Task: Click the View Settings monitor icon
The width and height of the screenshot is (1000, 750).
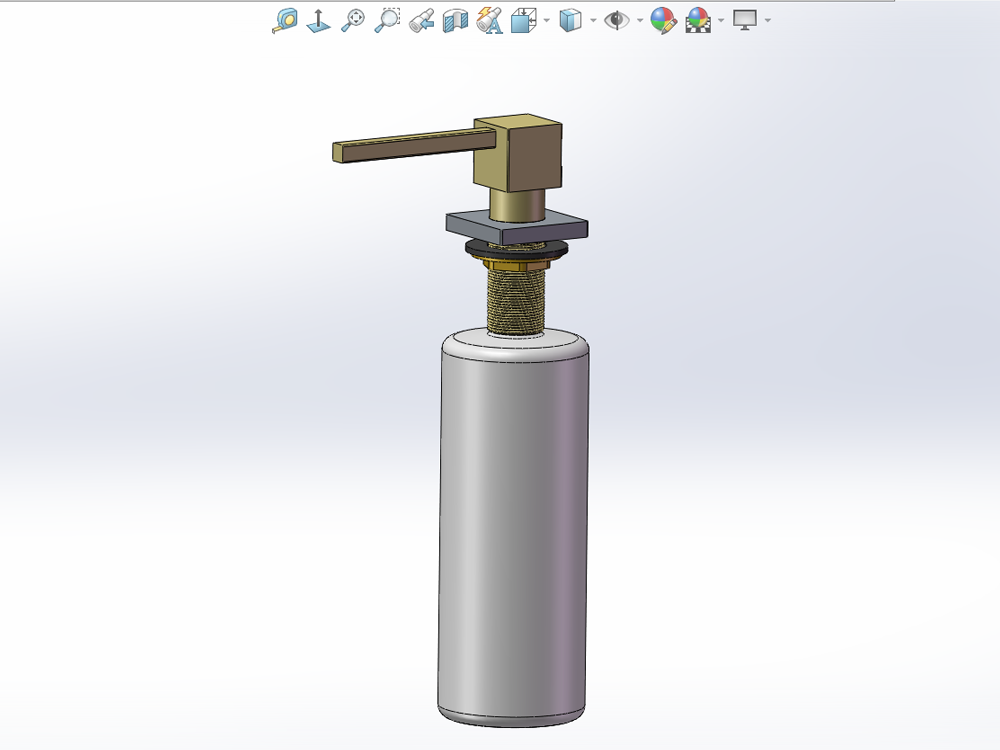Action: [x=745, y=20]
